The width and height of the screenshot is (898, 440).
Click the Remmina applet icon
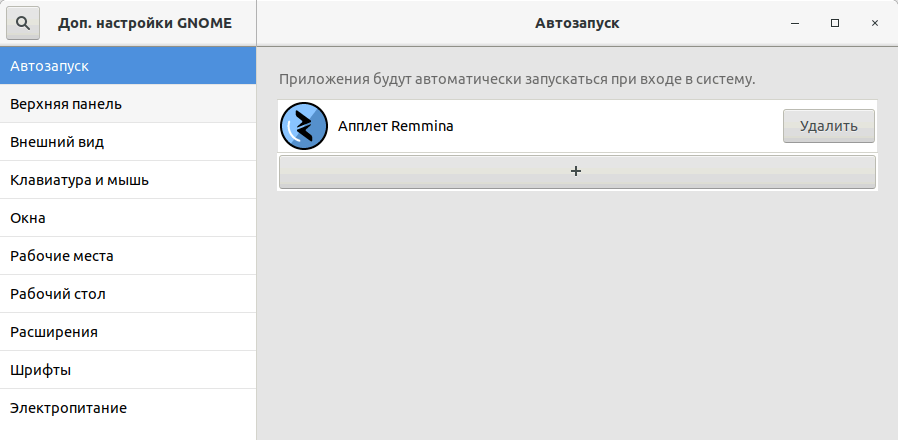click(x=304, y=126)
